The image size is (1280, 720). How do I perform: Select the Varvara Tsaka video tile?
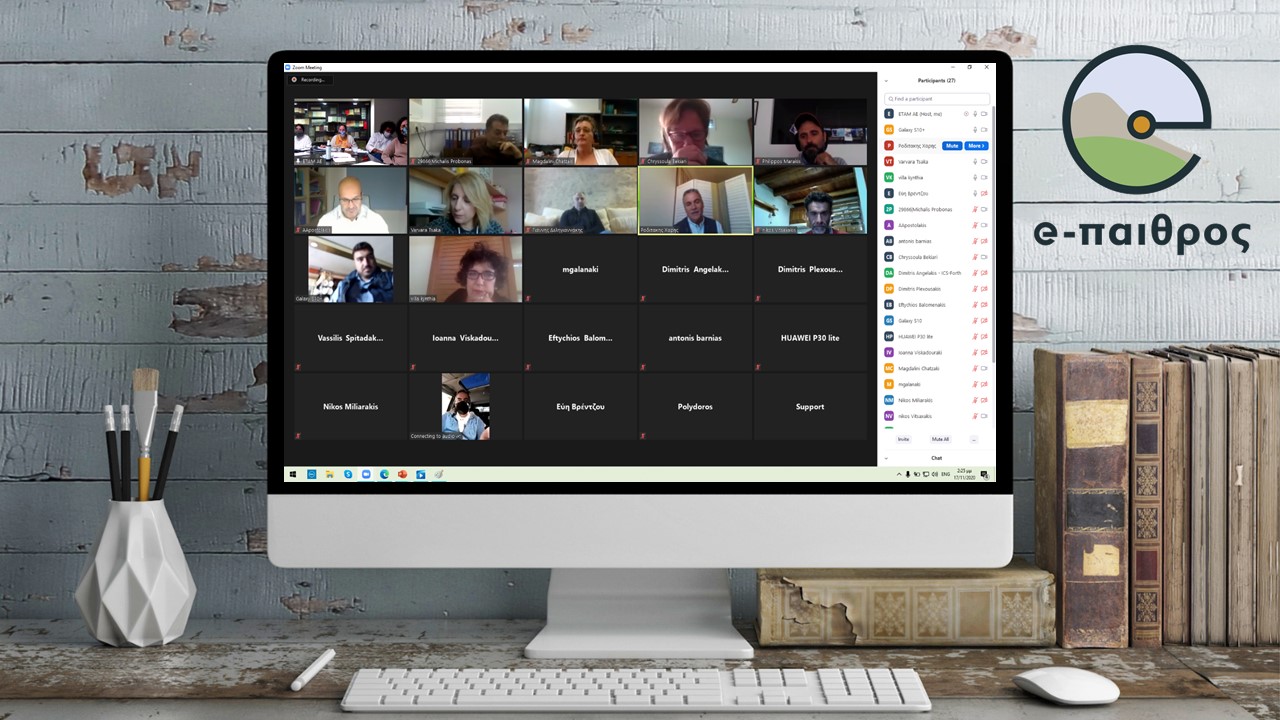[465, 200]
